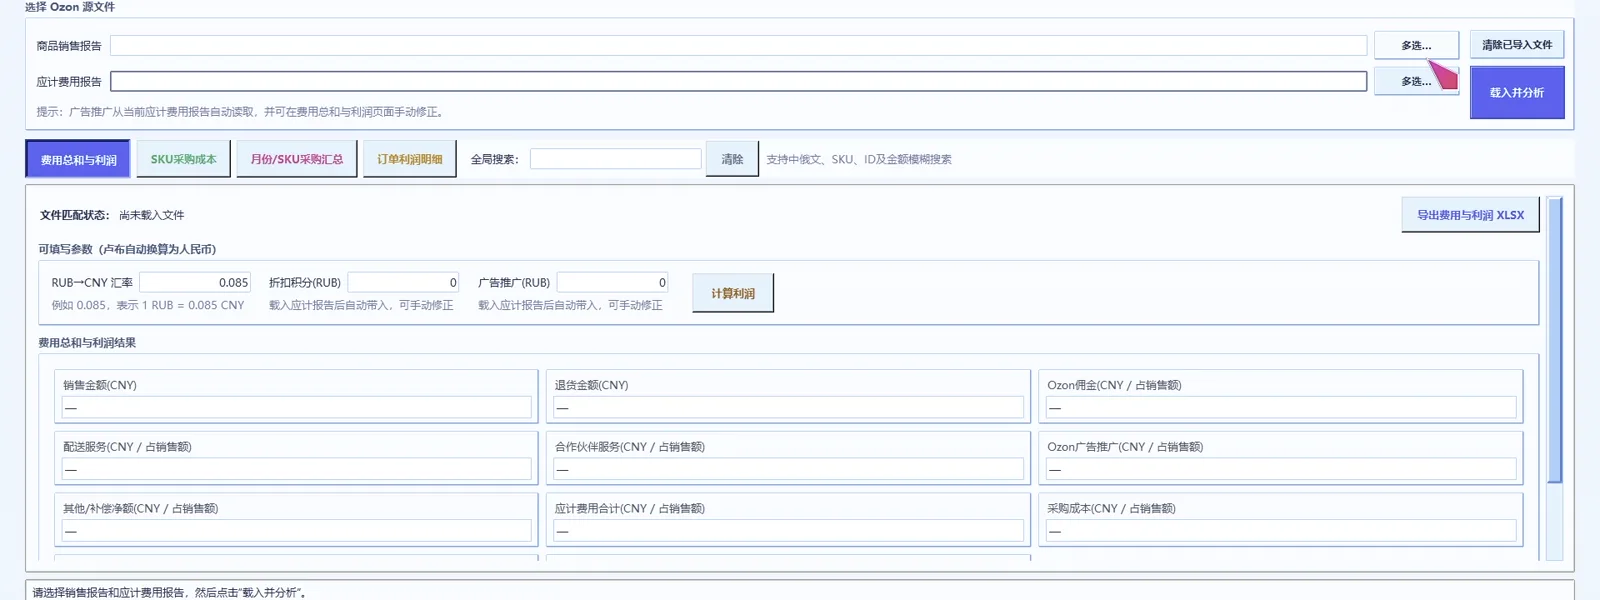Image resolution: width=1600 pixels, height=600 pixels.
Task: Click the Ozon广告推广 result field
Action: tap(1280, 469)
